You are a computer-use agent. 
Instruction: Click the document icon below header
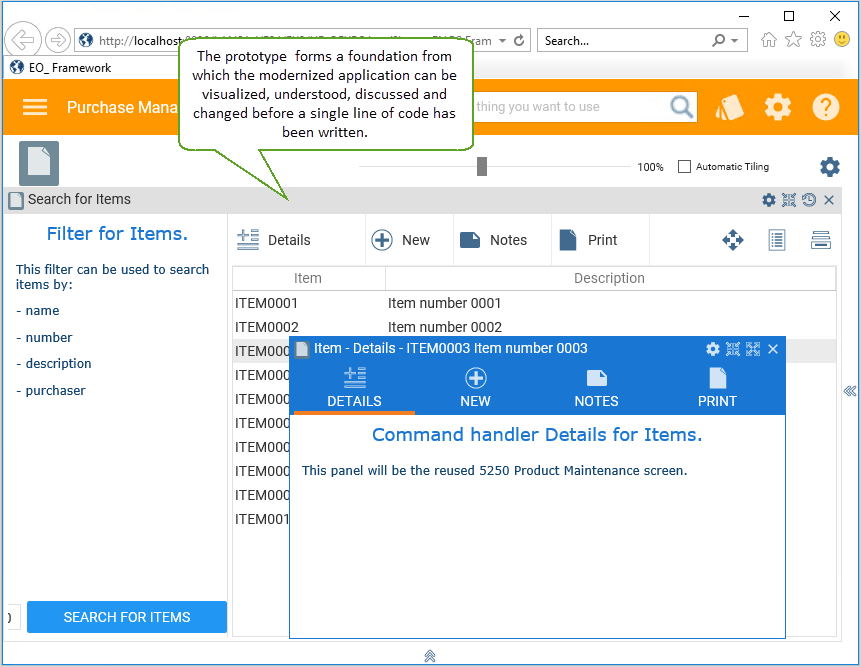[39, 163]
